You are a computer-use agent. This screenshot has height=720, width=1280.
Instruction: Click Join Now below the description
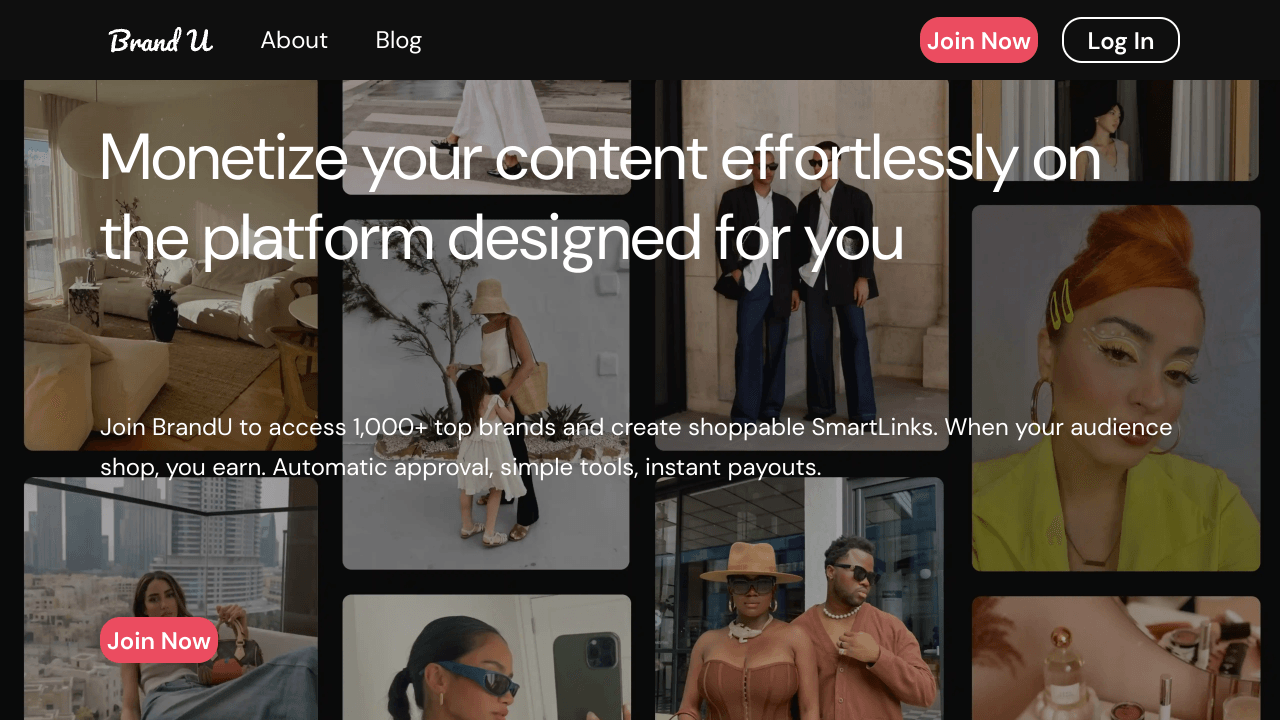(x=159, y=640)
